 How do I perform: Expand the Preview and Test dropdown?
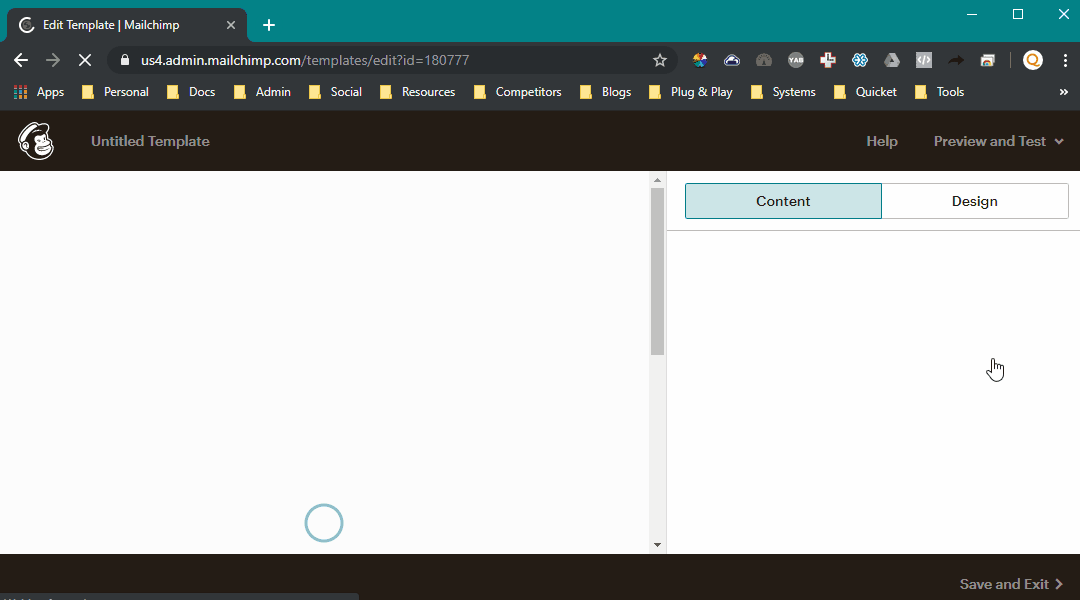(x=999, y=141)
